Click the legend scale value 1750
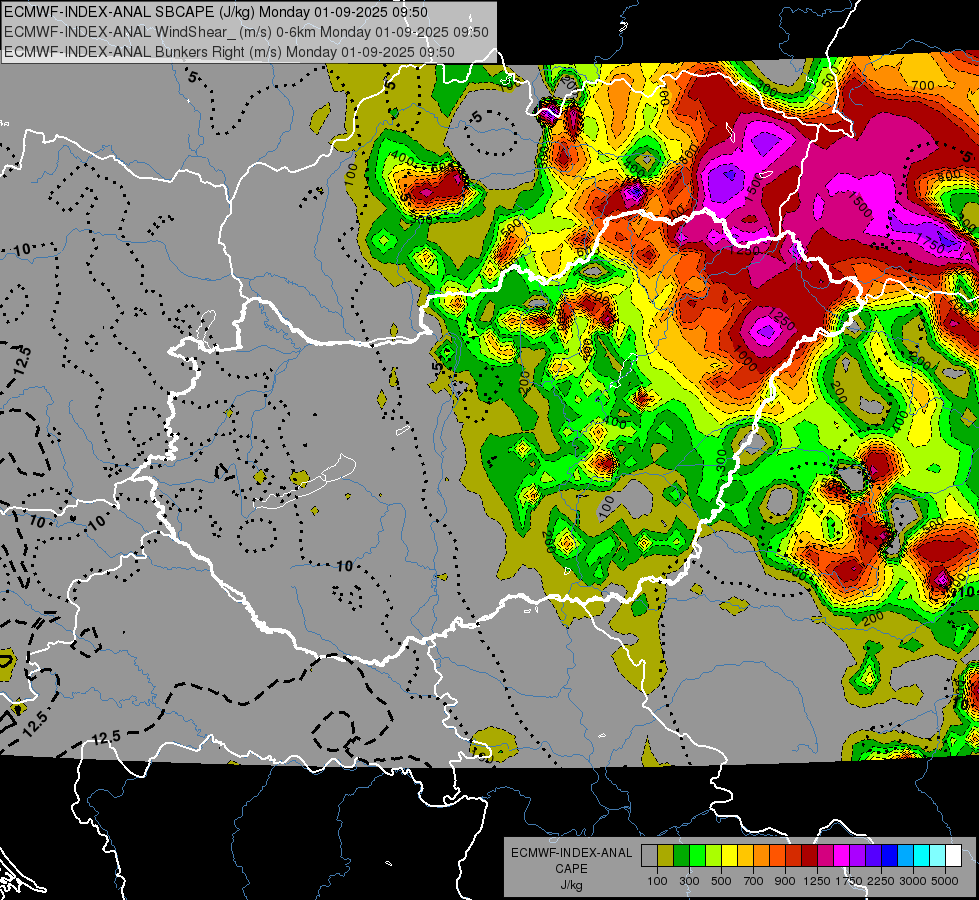979x900 pixels. [849, 881]
